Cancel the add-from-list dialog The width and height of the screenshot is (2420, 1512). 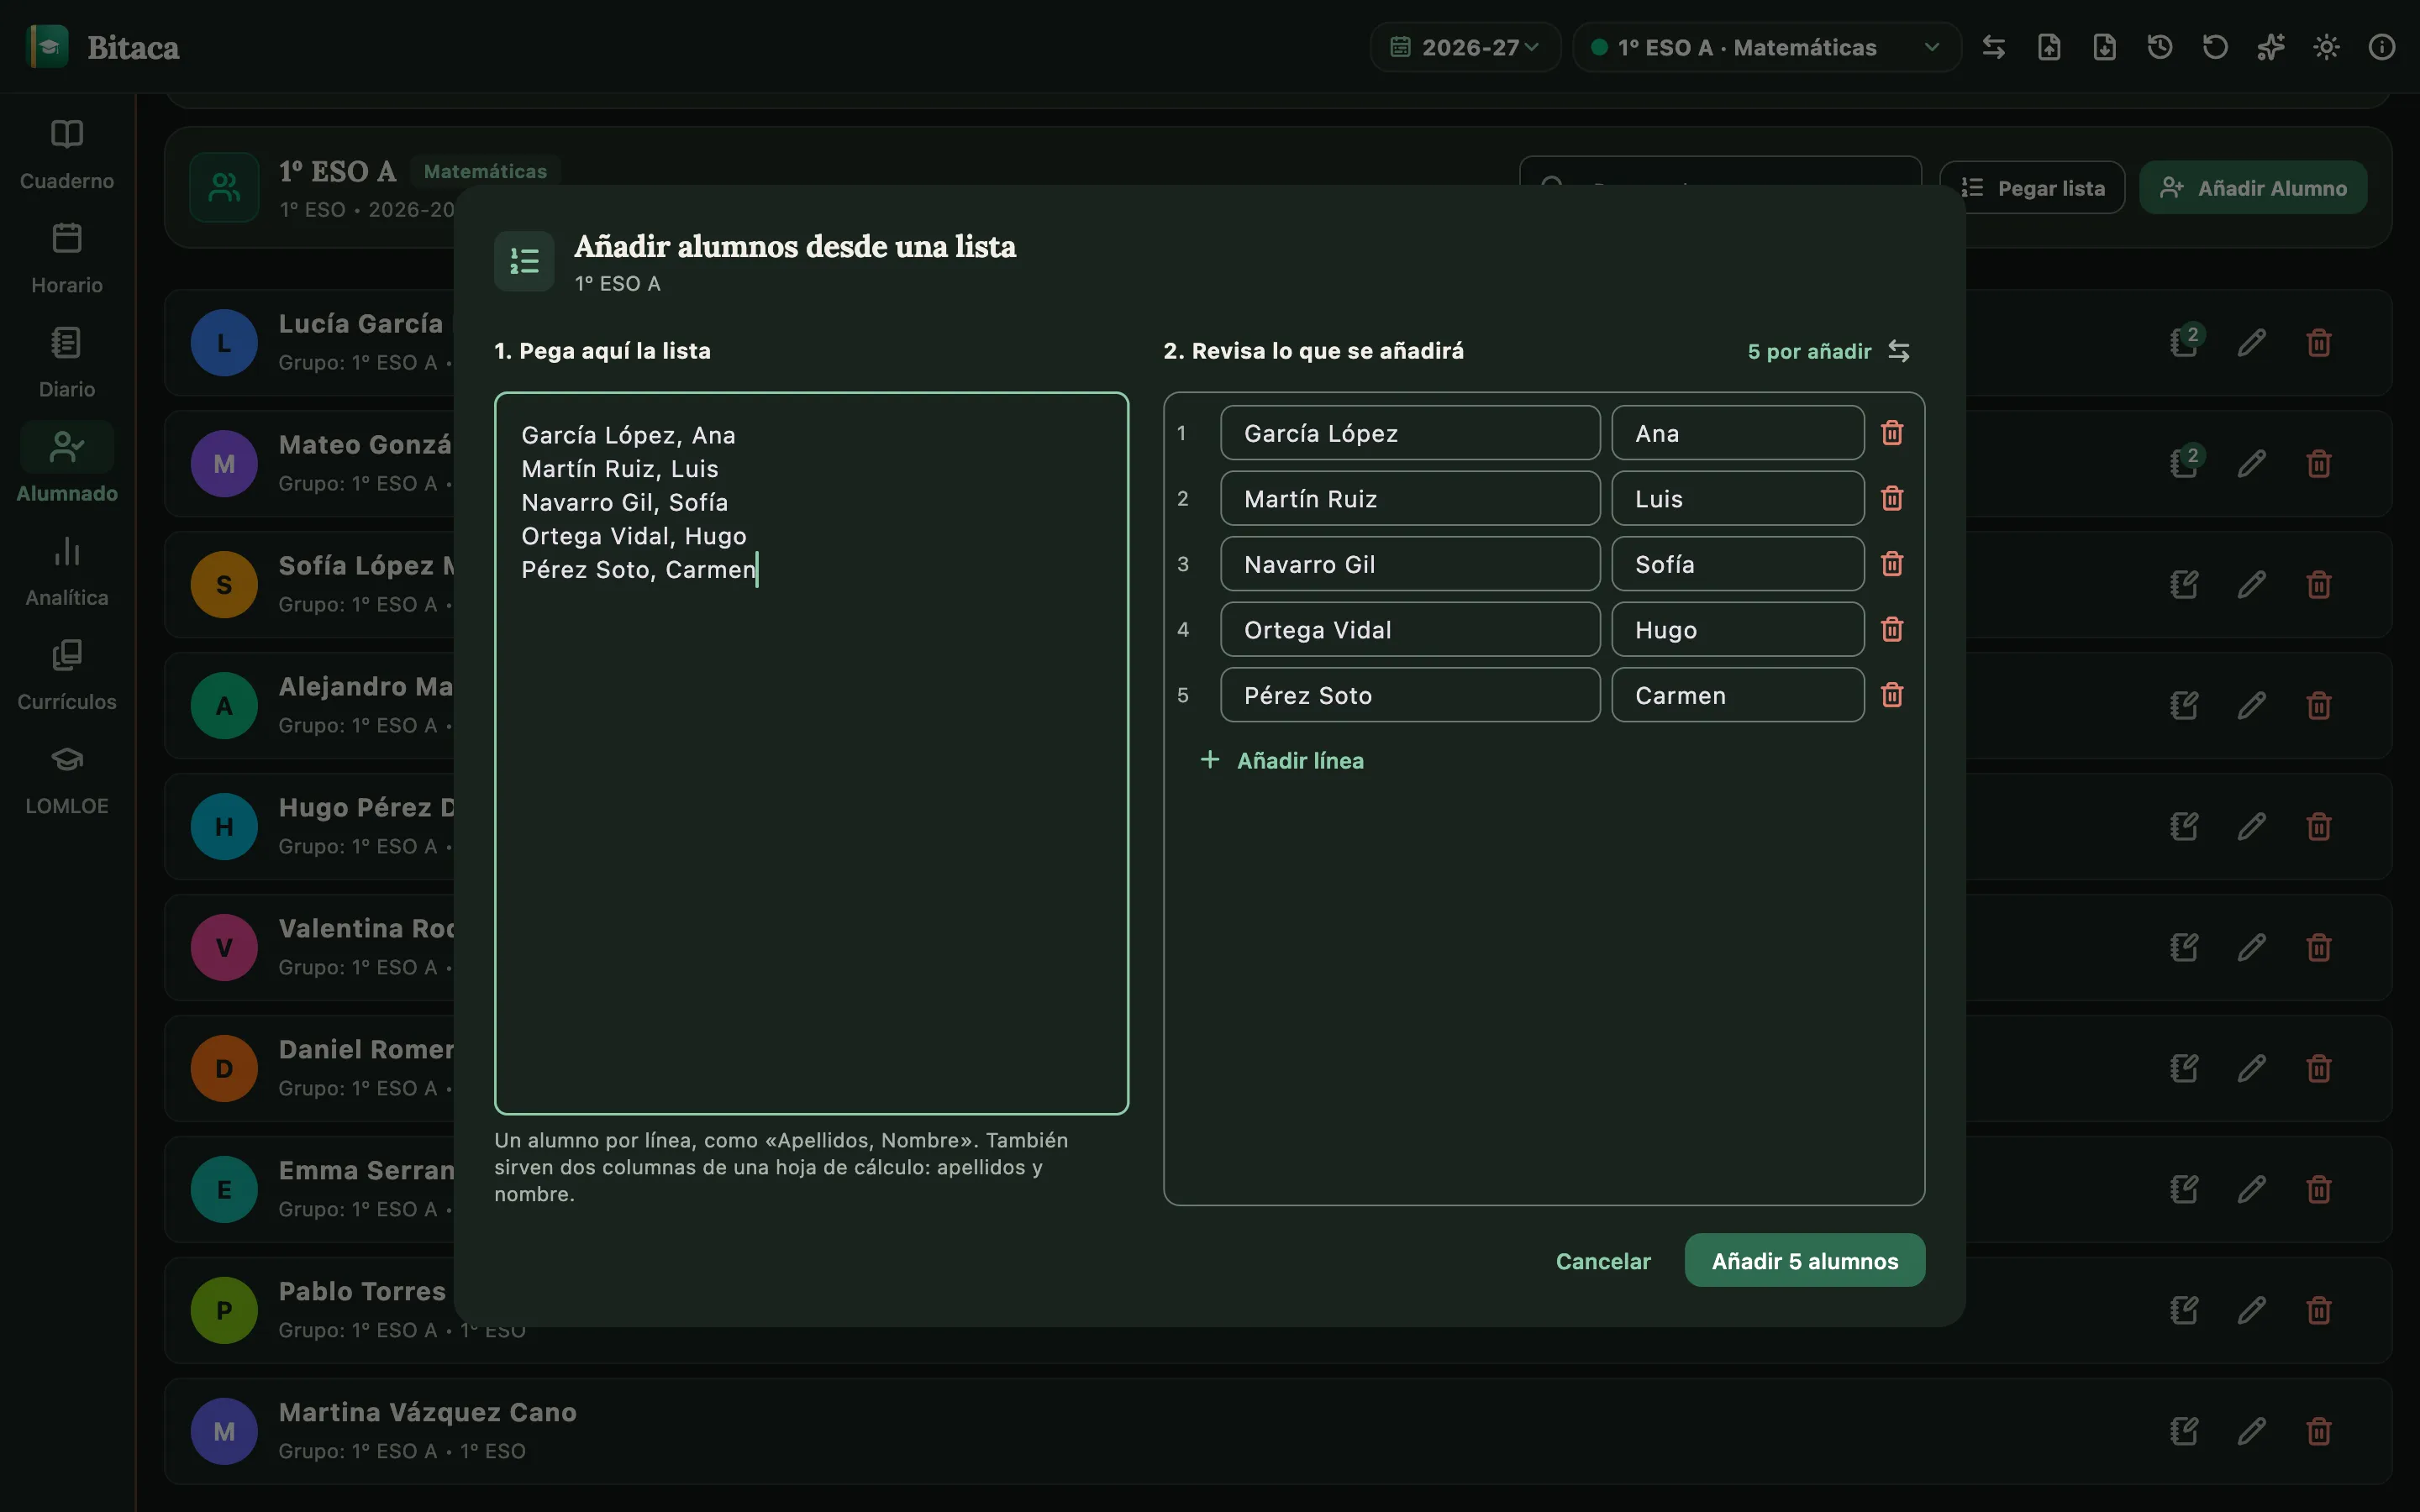1603,1261
